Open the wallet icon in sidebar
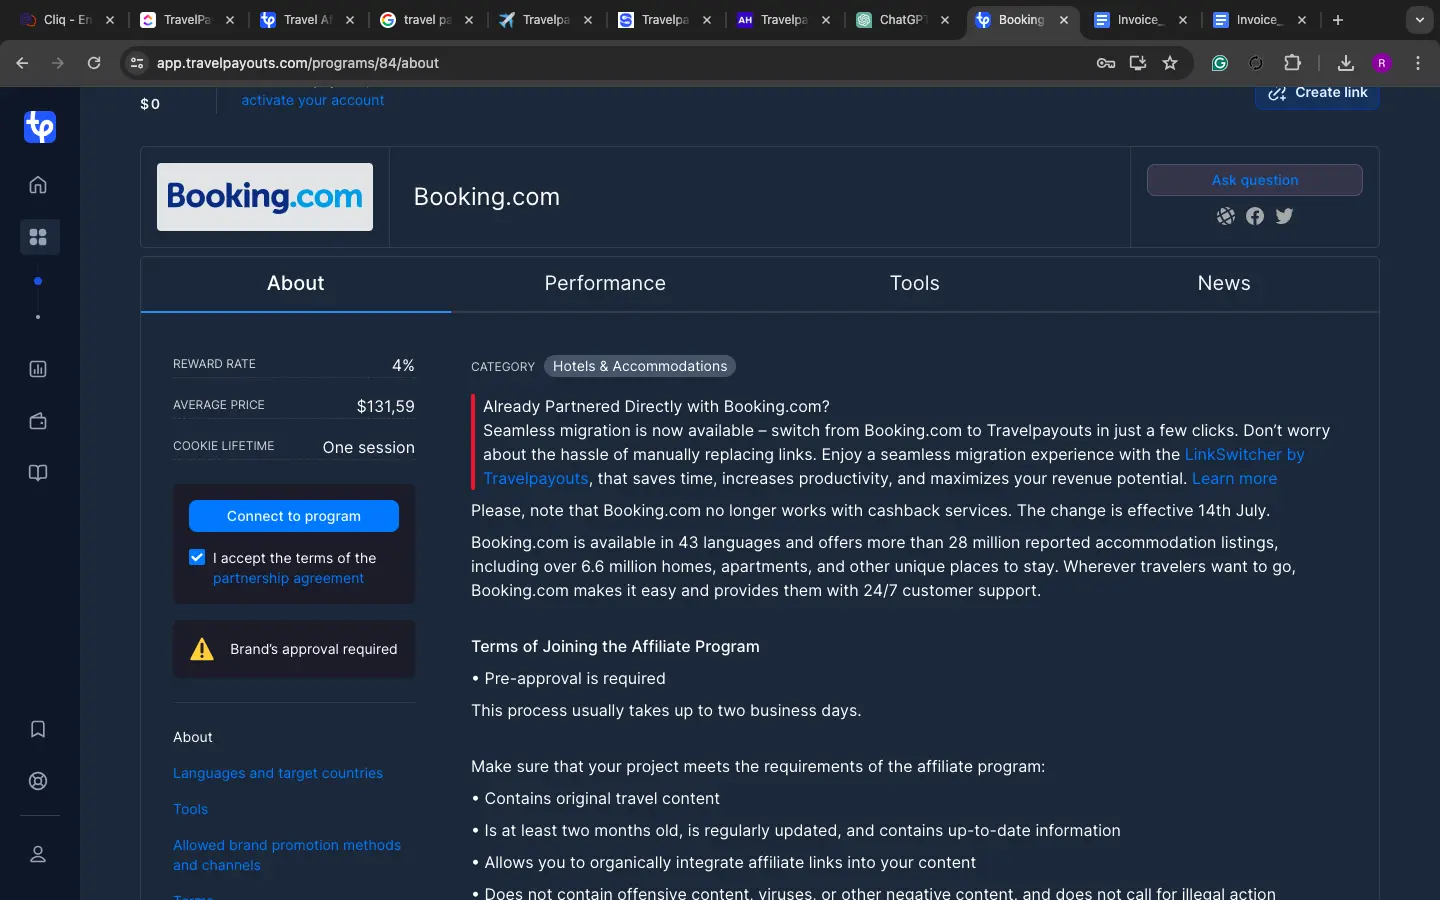 pyautogui.click(x=38, y=421)
